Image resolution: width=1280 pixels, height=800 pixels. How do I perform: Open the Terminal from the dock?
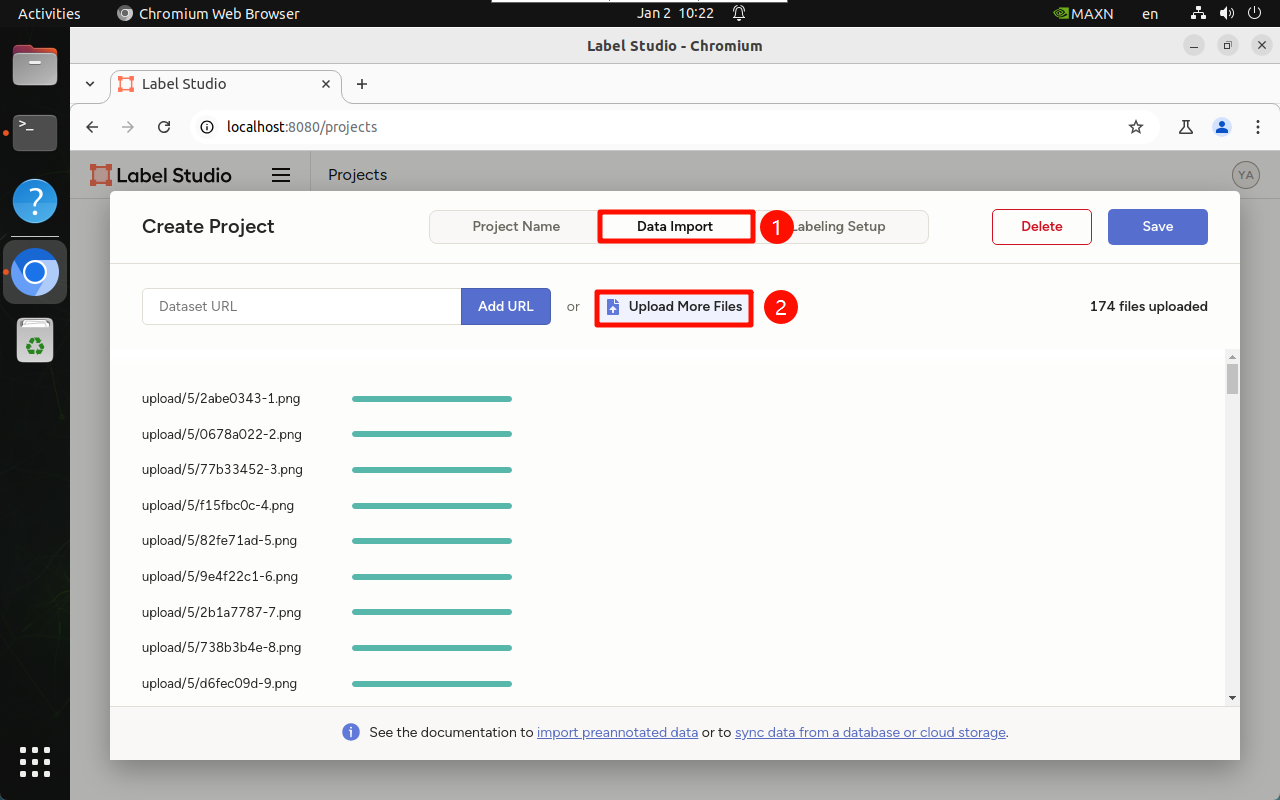pyautogui.click(x=35, y=131)
